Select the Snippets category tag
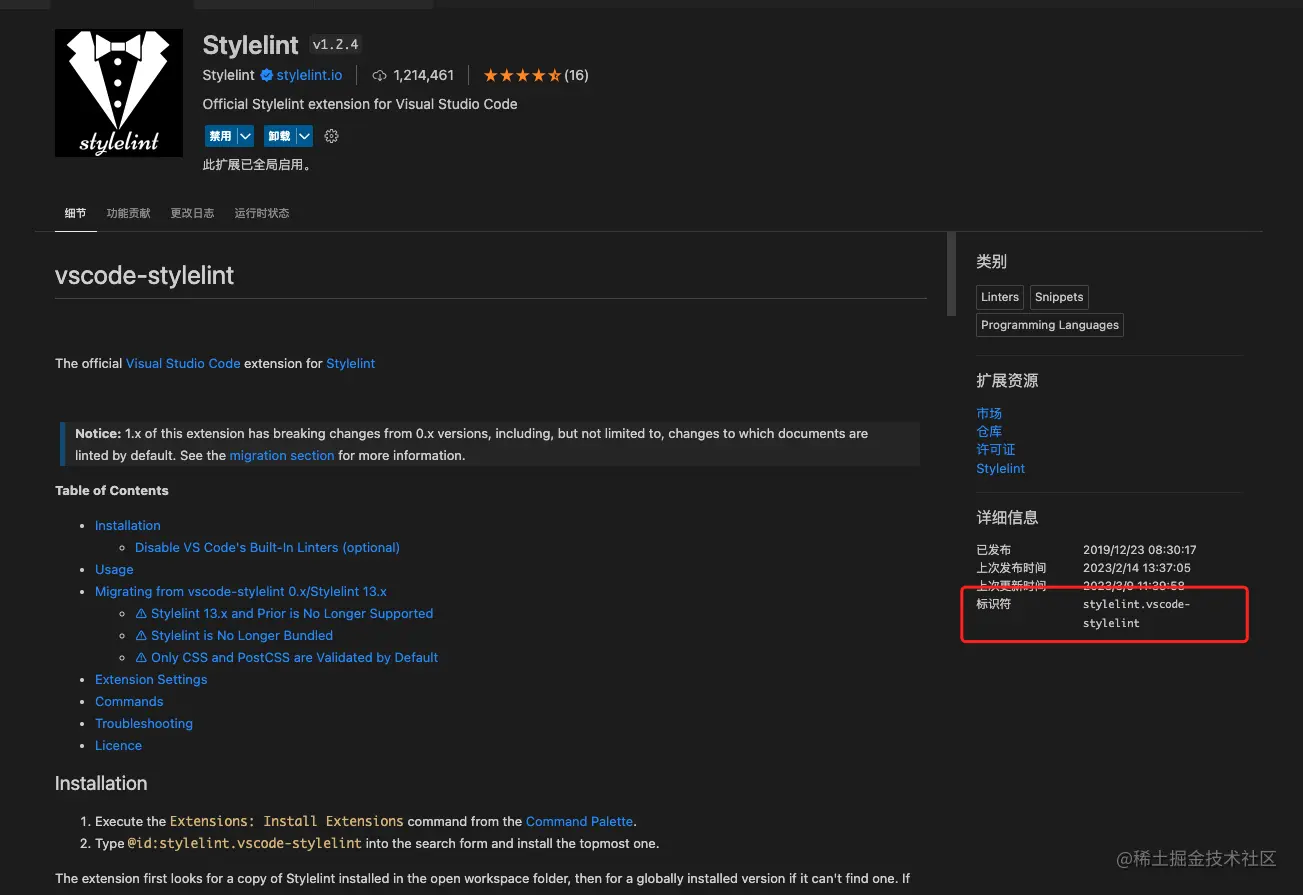Image resolution: width=1303 pixels, height=895 pixels. point(1059,297)
